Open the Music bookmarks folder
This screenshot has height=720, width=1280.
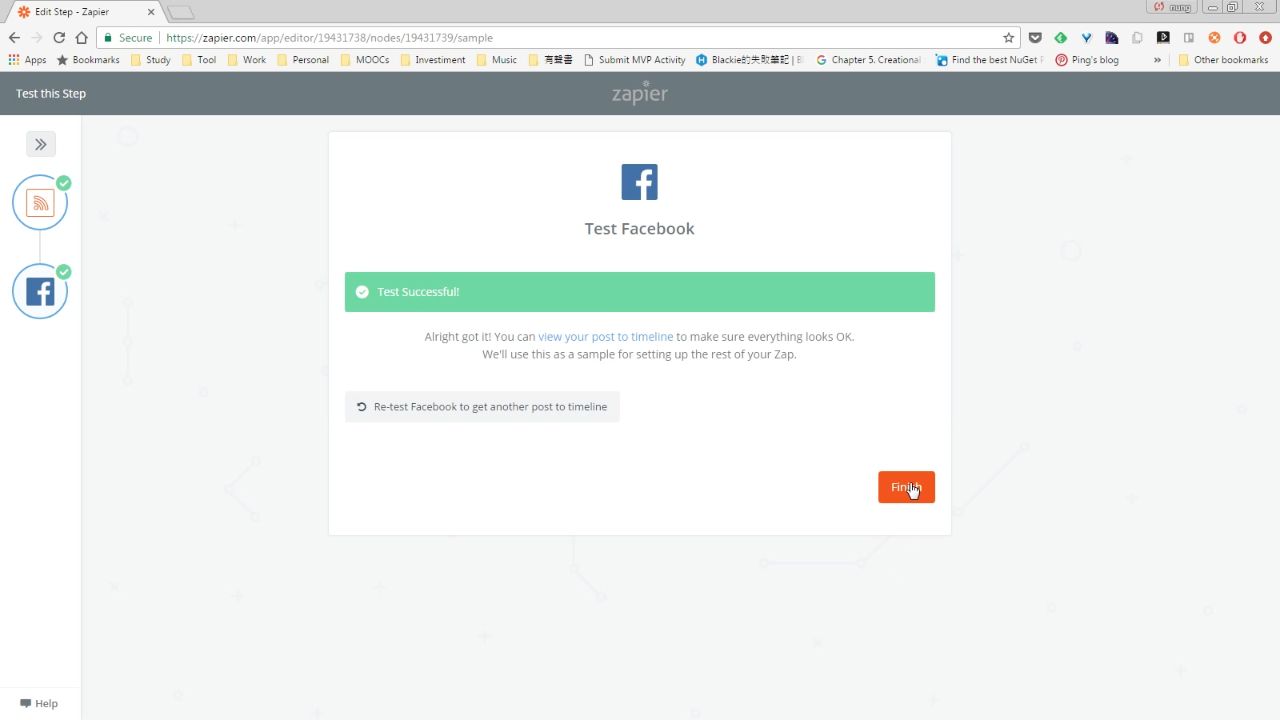tap(497, 60)
